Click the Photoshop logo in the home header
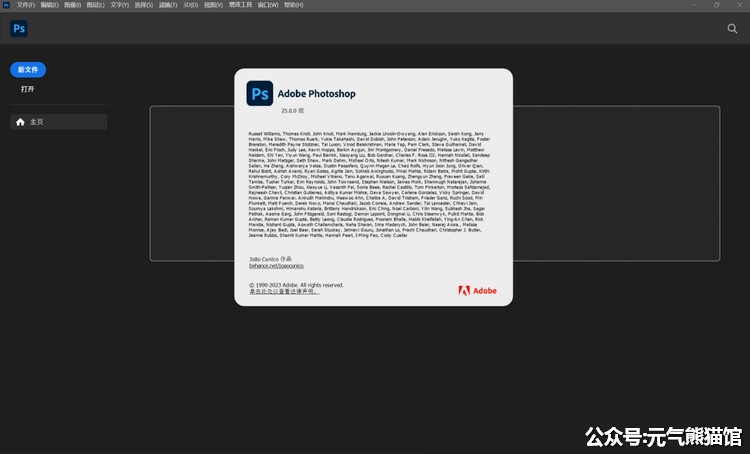 [18, 29]
